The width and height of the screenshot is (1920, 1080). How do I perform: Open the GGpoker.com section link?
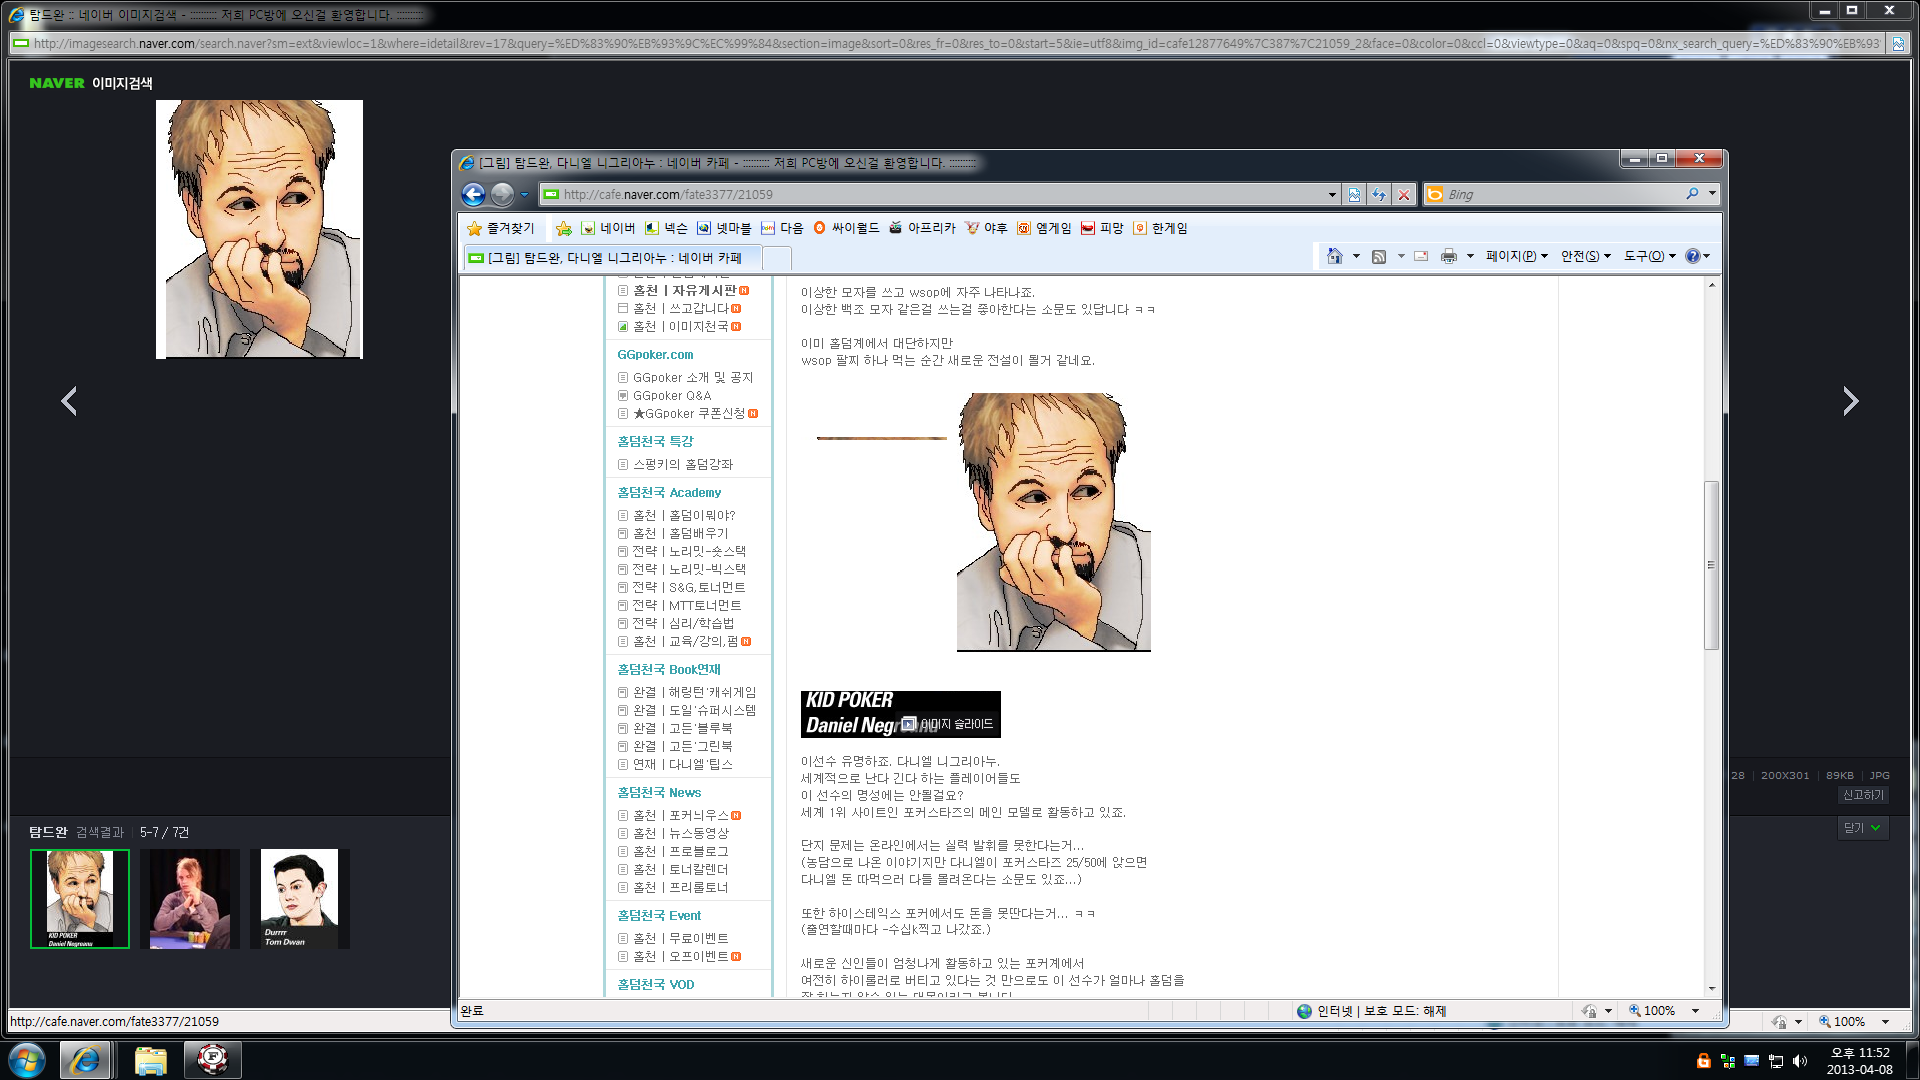pyautogui.click(x=655, y=355)
